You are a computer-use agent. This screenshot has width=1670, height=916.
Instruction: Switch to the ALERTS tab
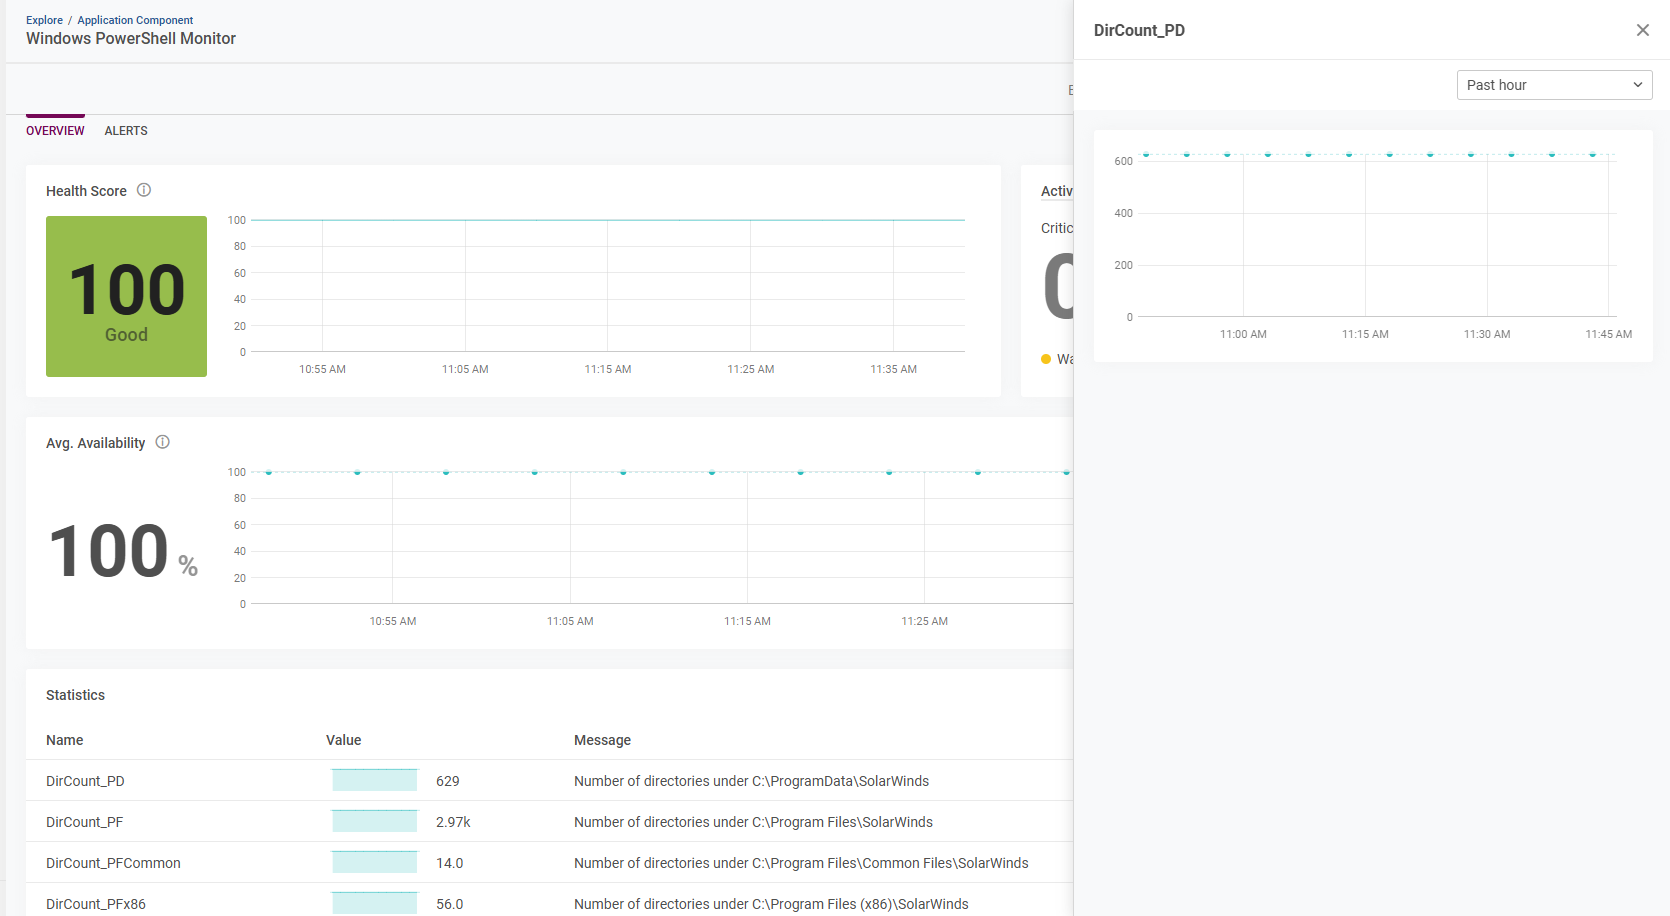(x=126, y=131)
